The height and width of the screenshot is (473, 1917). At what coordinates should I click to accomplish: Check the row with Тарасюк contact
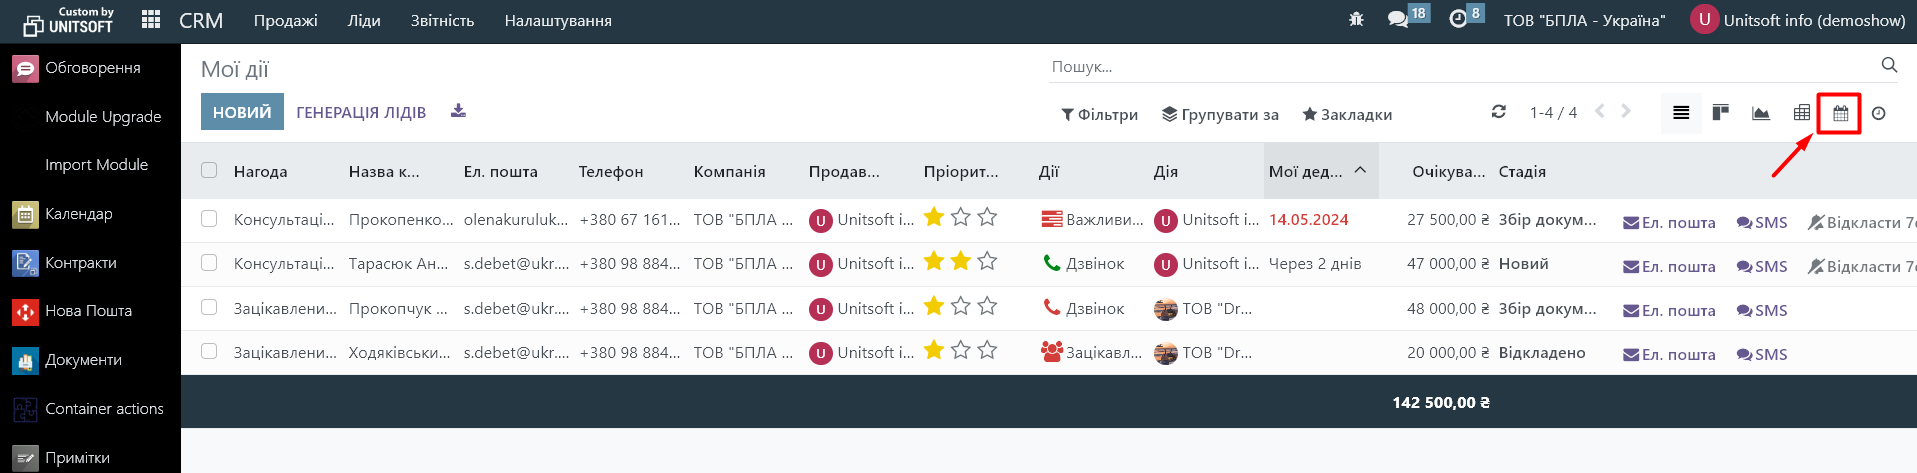tap(209, 263)
